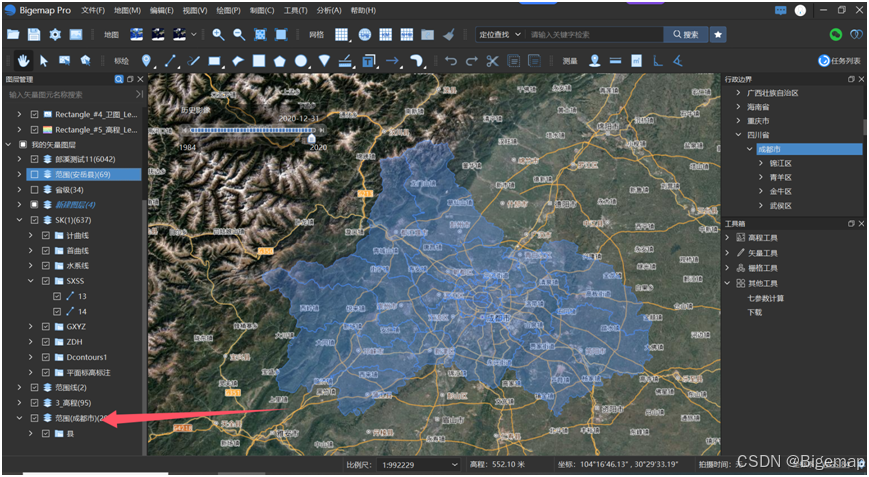Click the star favorites button
Image resolution: width=869 pixels, height=477 pixels.
click(x=718, y=34)
